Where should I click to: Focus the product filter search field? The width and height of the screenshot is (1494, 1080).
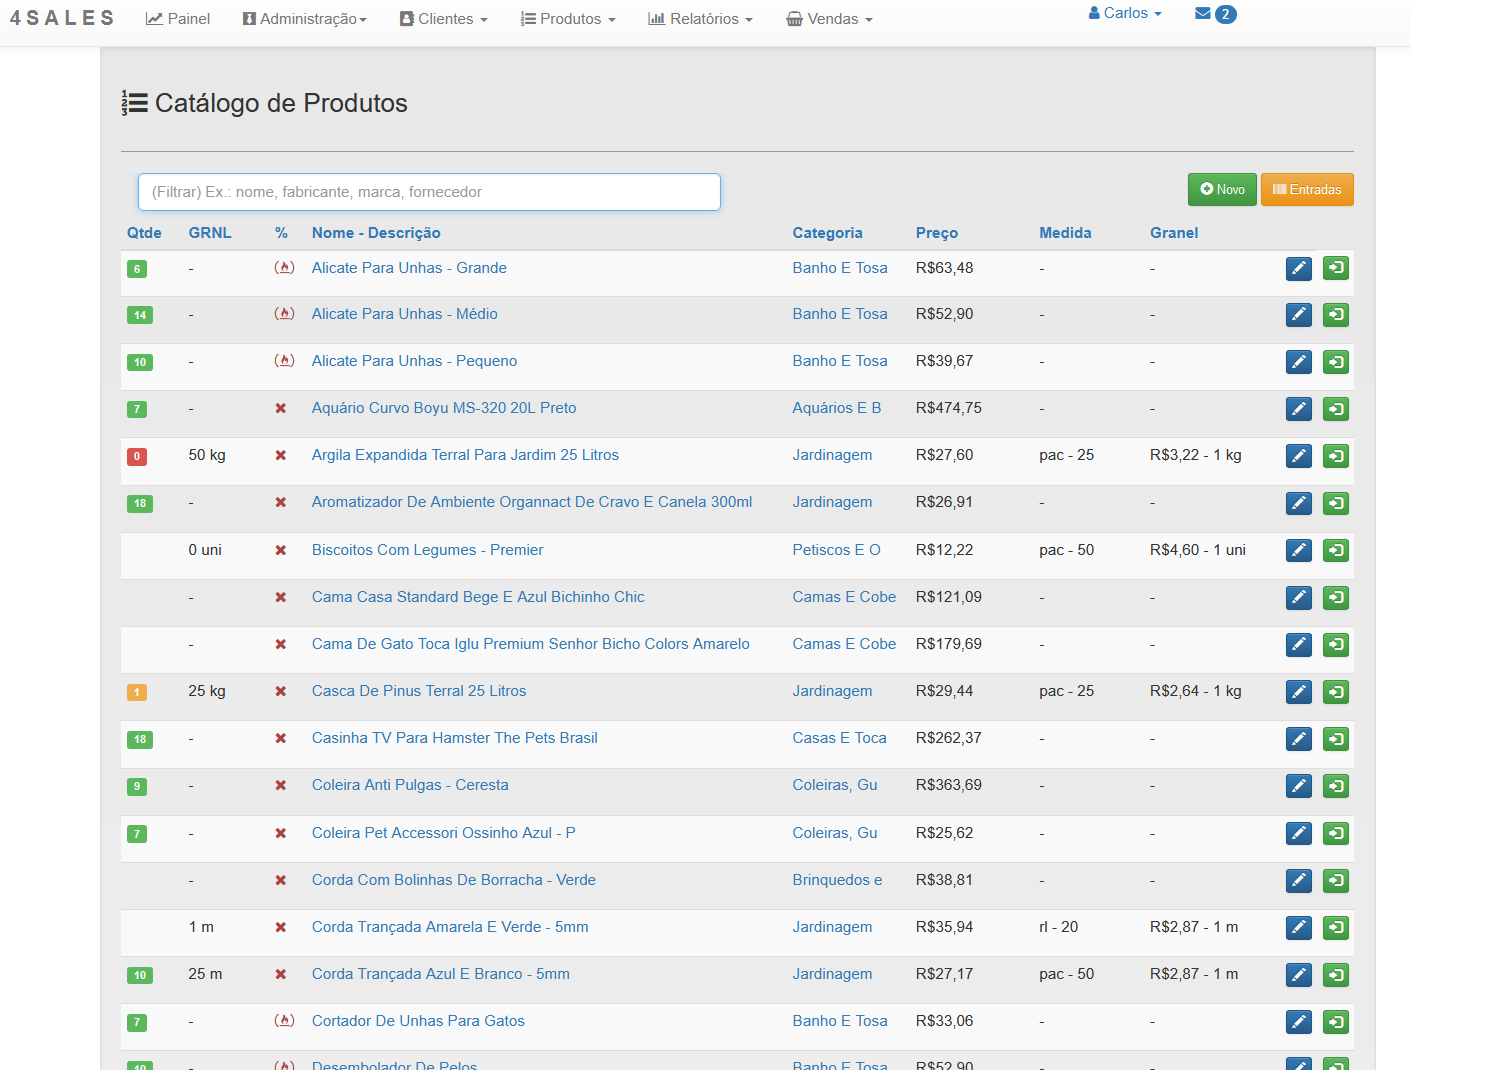click(x=429, y=192)
